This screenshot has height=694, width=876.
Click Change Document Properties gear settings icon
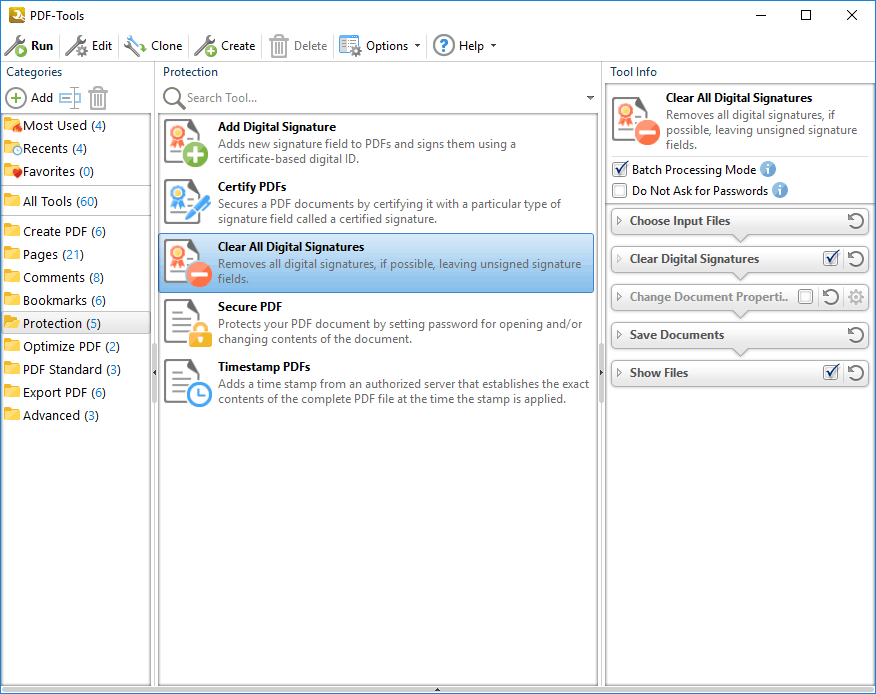click(856, 297)
